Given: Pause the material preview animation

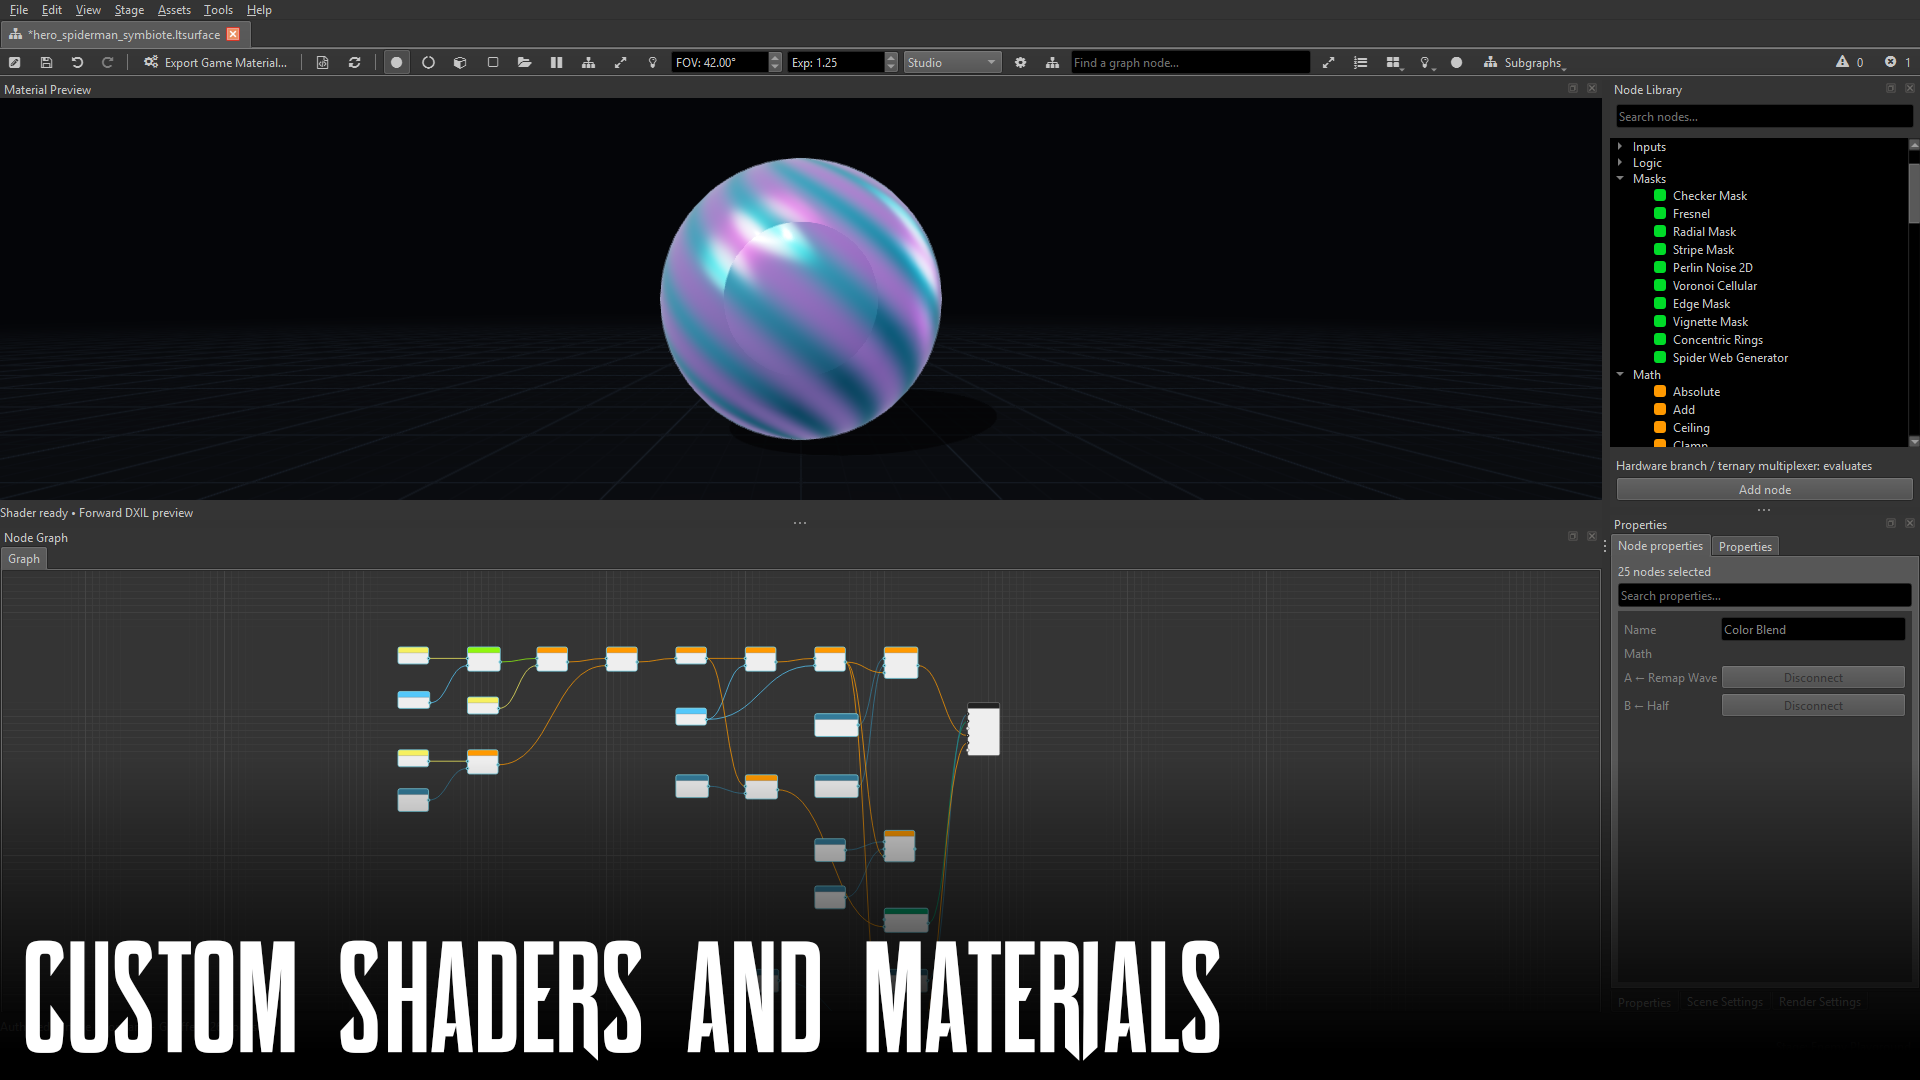Looking at the screenshot, I should [556, 62].
